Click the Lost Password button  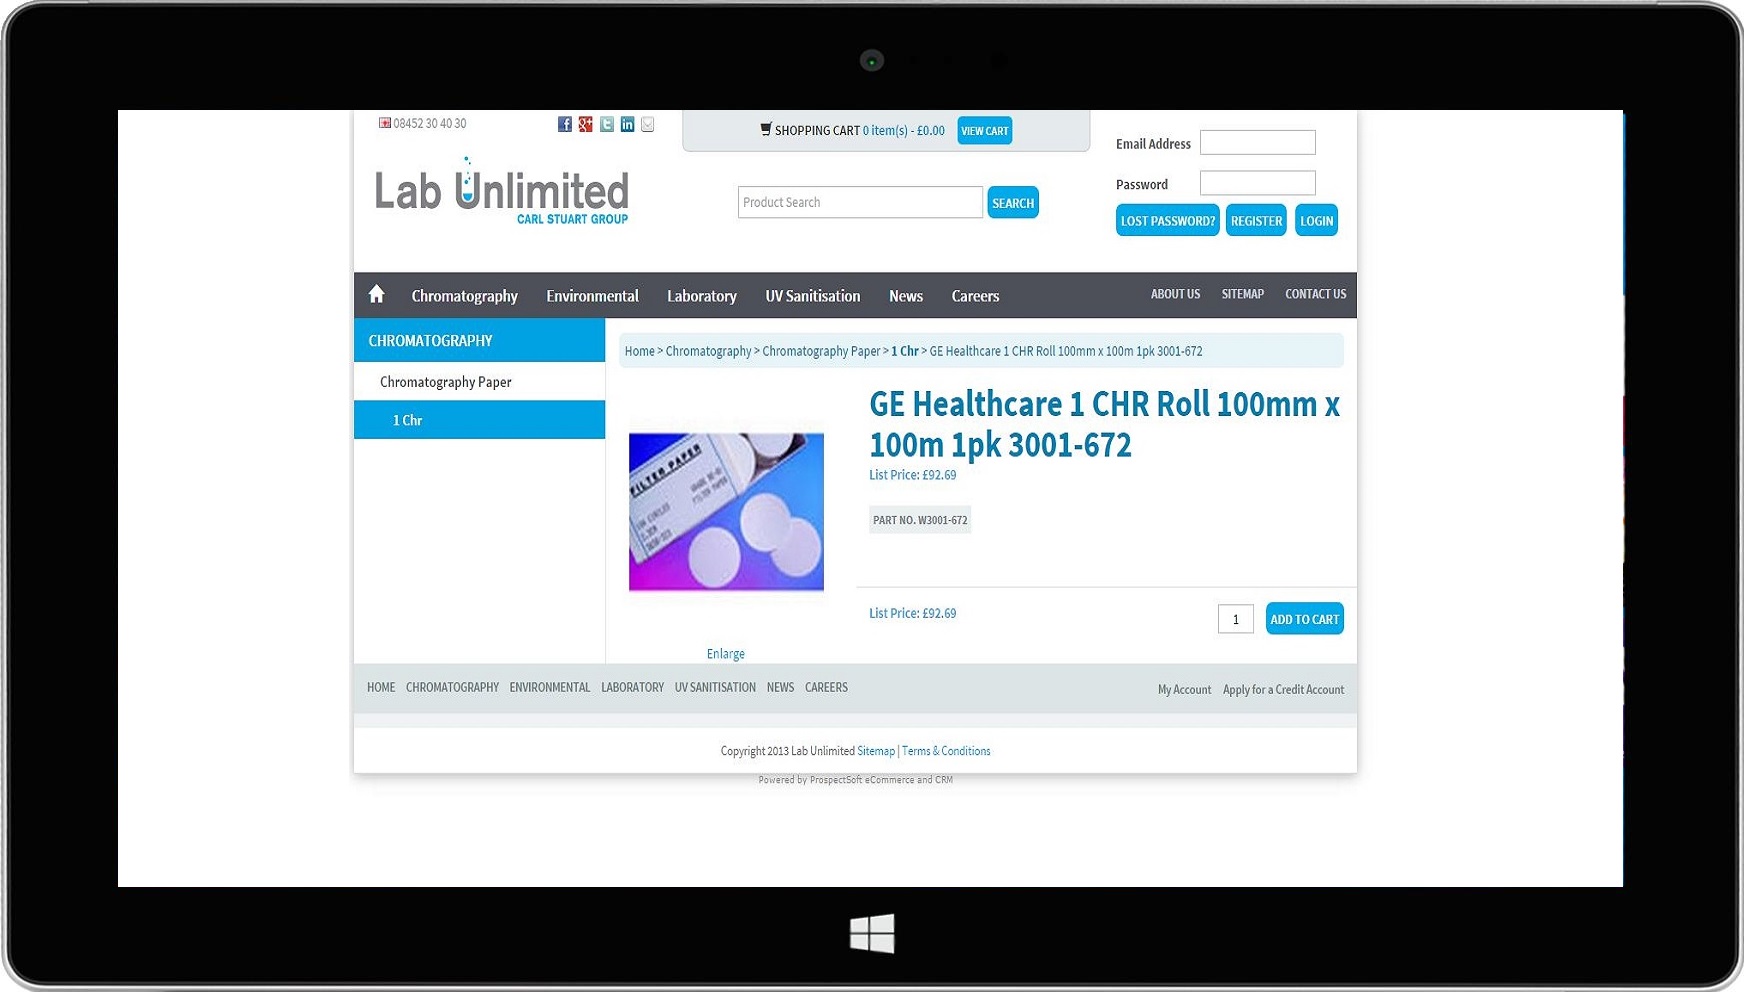pyautogui.click(x=1167, y=221)
